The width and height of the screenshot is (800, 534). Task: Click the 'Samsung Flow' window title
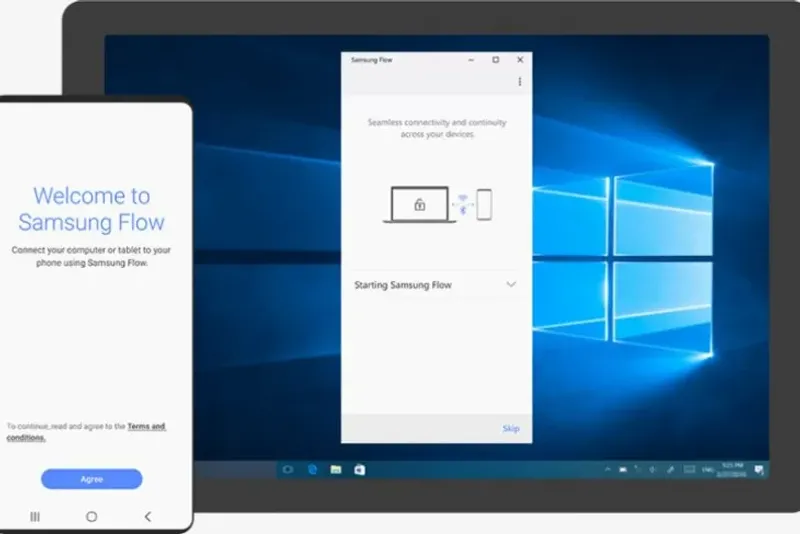pos(372,60)
